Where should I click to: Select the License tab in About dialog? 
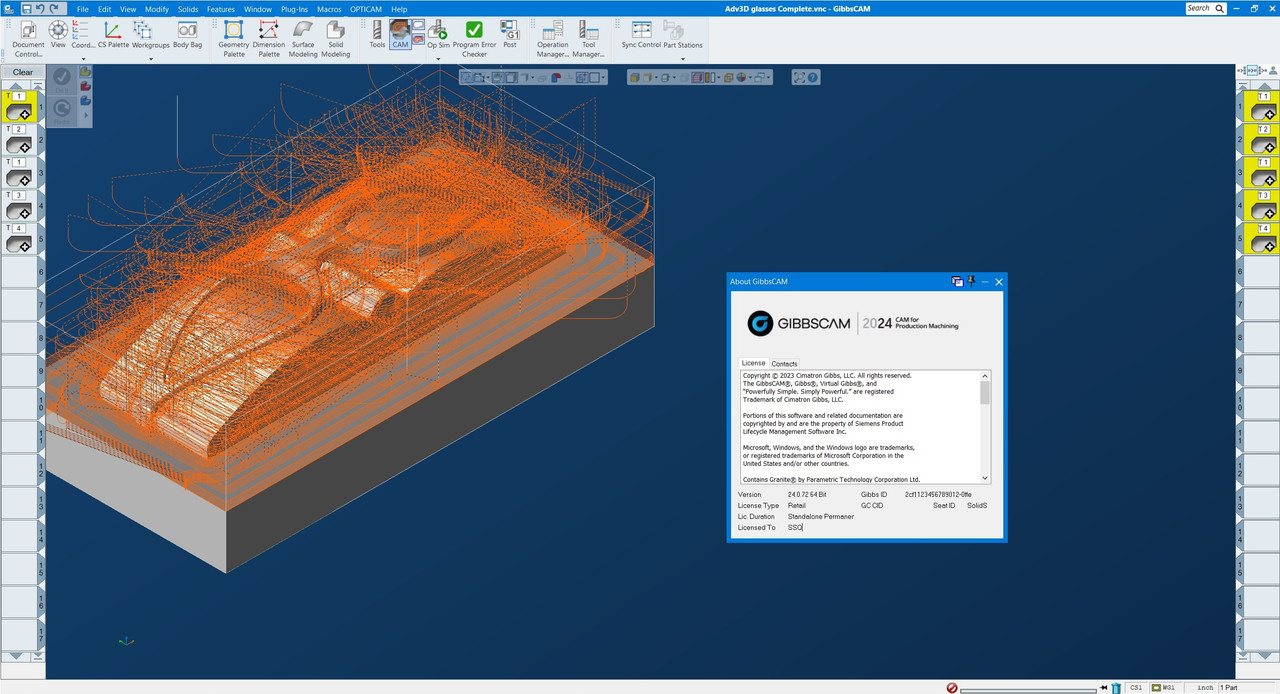pos(753,363)
